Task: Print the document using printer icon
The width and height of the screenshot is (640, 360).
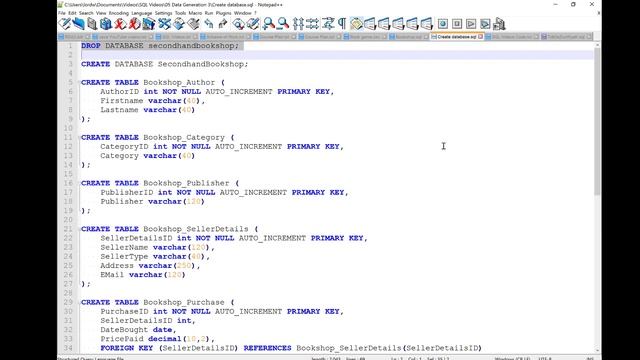Action: click(149, 24)
